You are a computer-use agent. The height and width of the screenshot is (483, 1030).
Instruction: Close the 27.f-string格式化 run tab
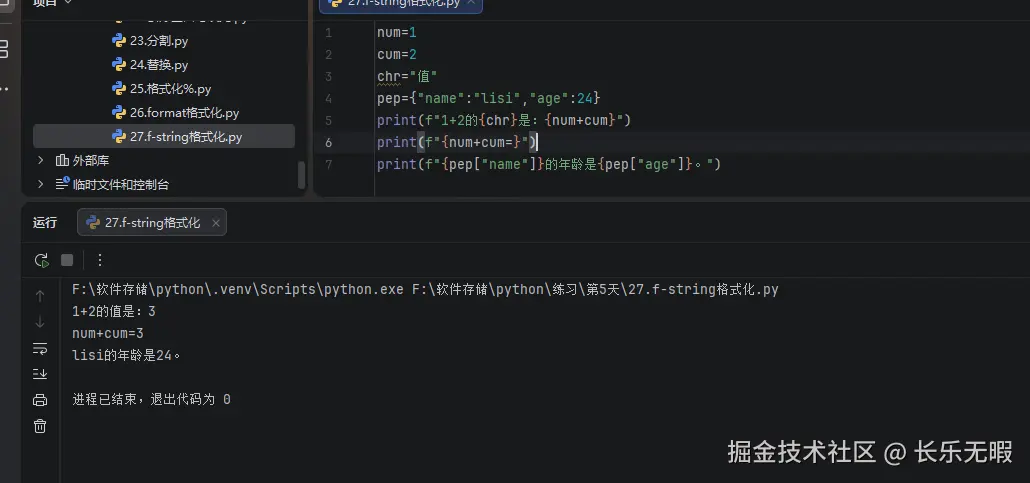coord(215,223)
